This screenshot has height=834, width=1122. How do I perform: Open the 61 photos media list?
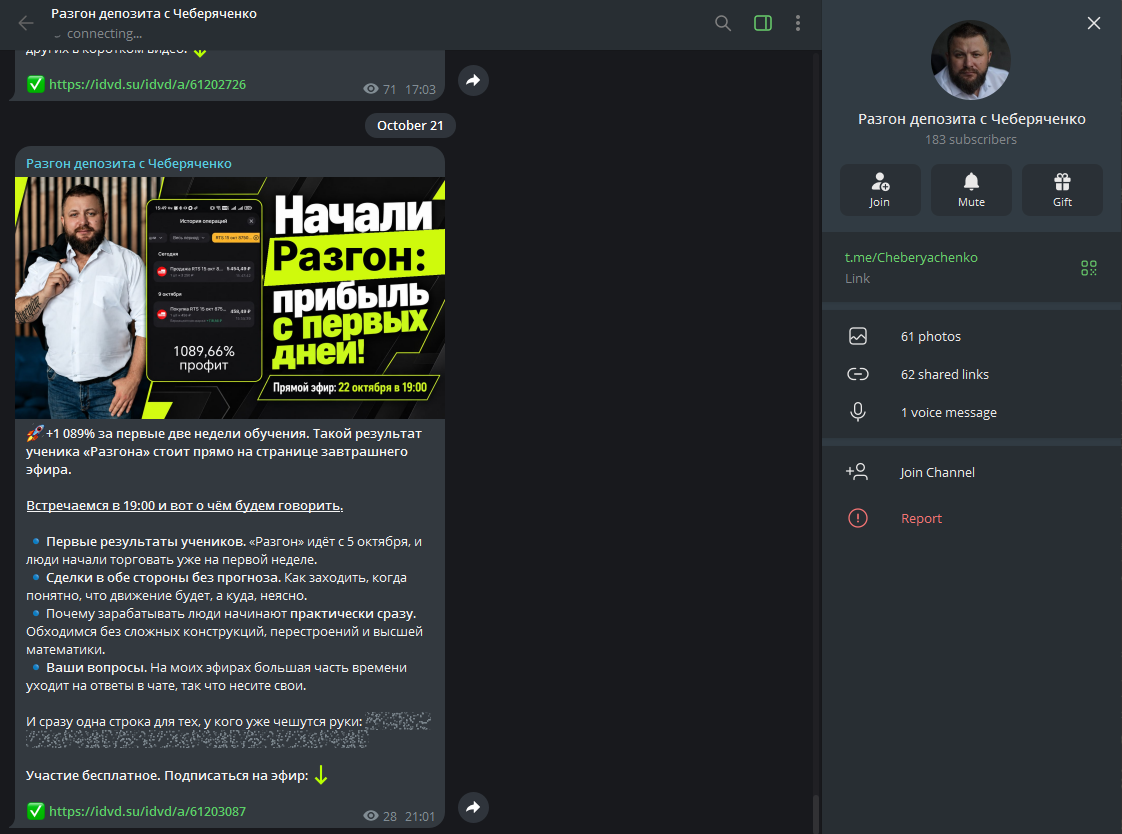(971, 336)
